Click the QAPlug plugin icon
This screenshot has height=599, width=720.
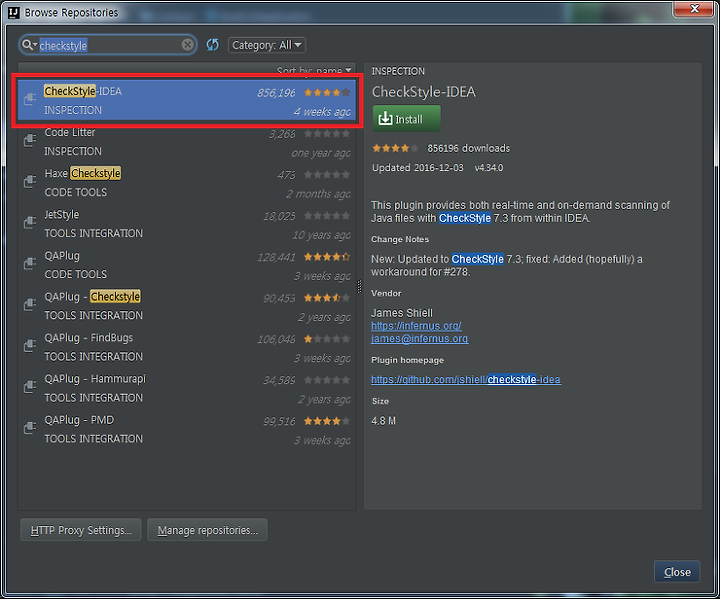click(x=30, y=263)
